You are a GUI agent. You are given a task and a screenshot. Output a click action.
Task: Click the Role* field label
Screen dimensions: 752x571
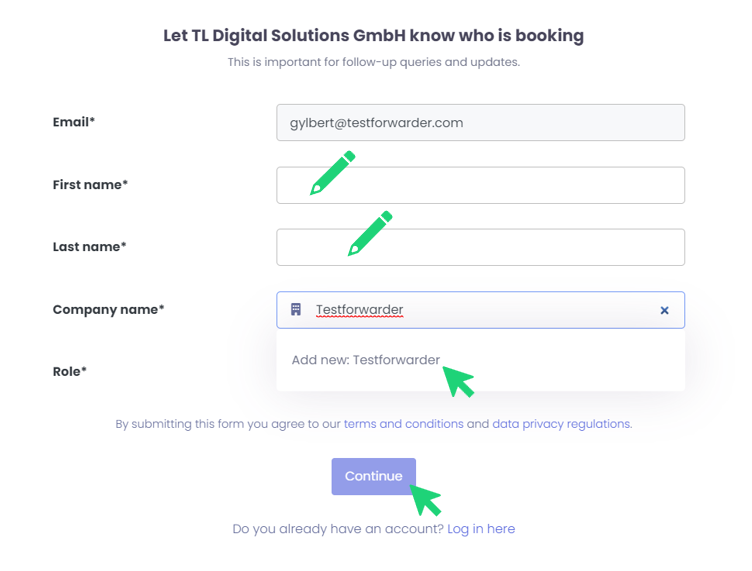[x=70, y=372]
